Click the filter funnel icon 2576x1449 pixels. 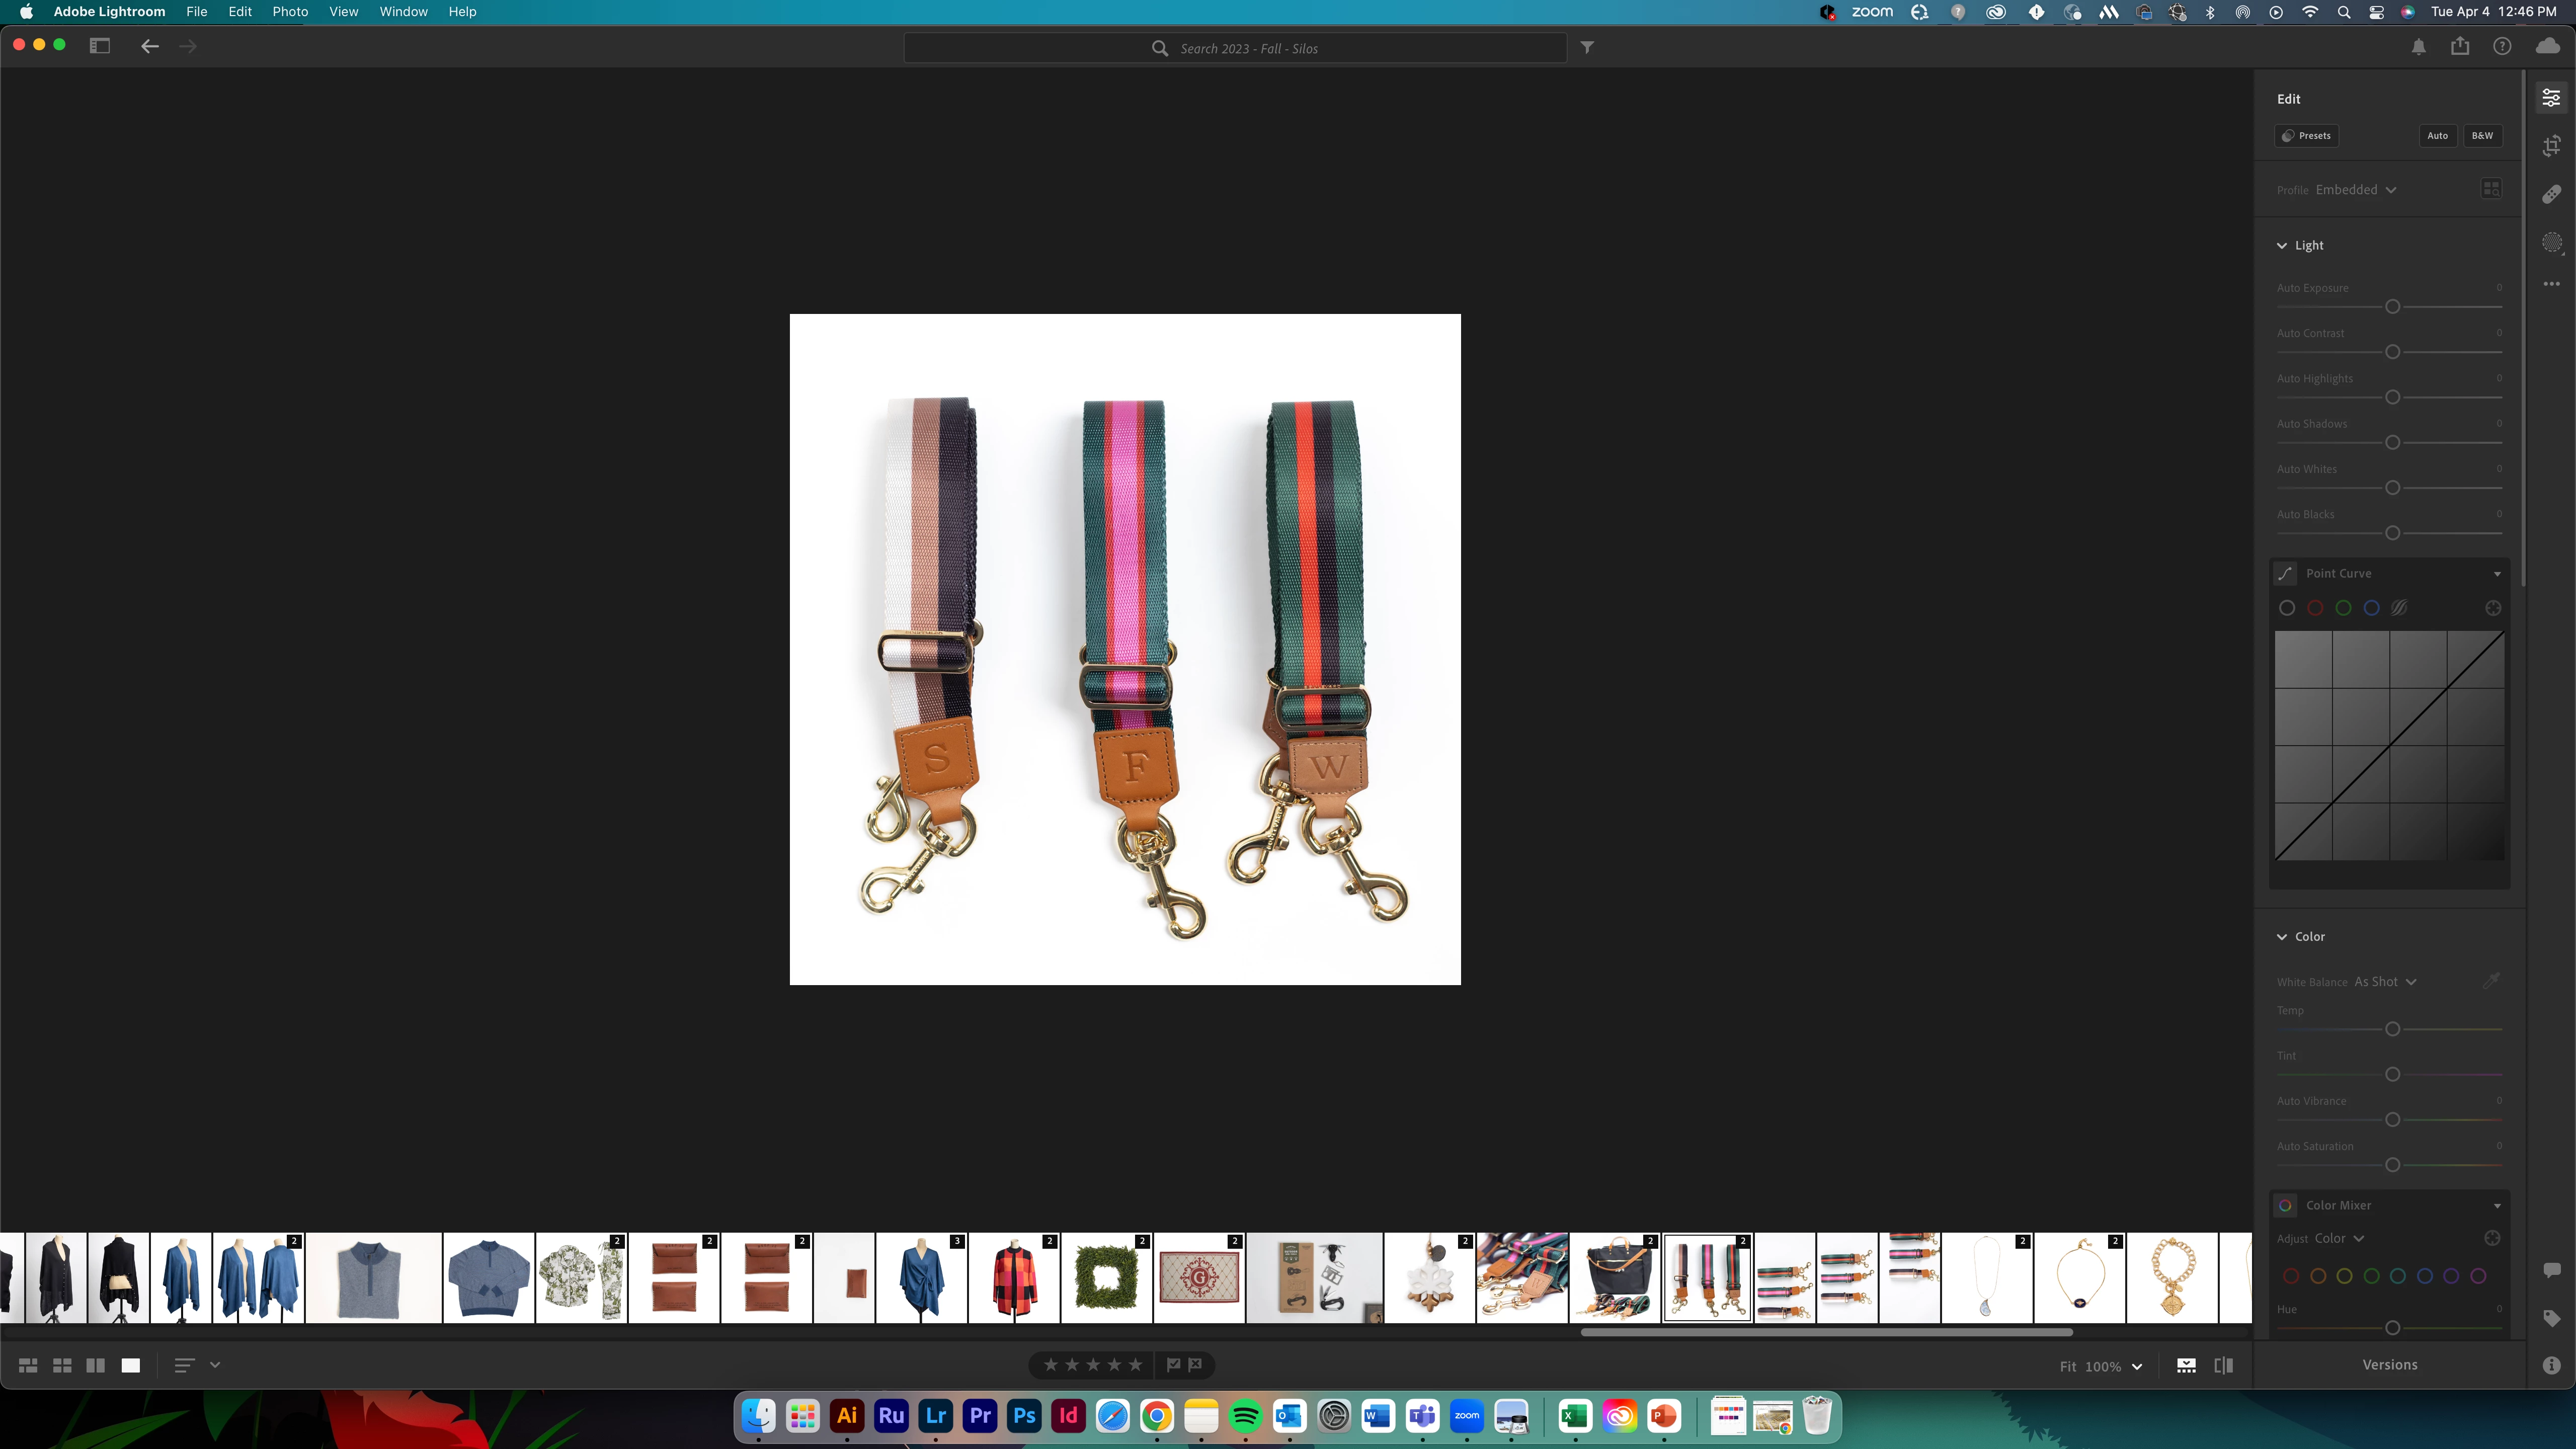tap(1587, 47)
